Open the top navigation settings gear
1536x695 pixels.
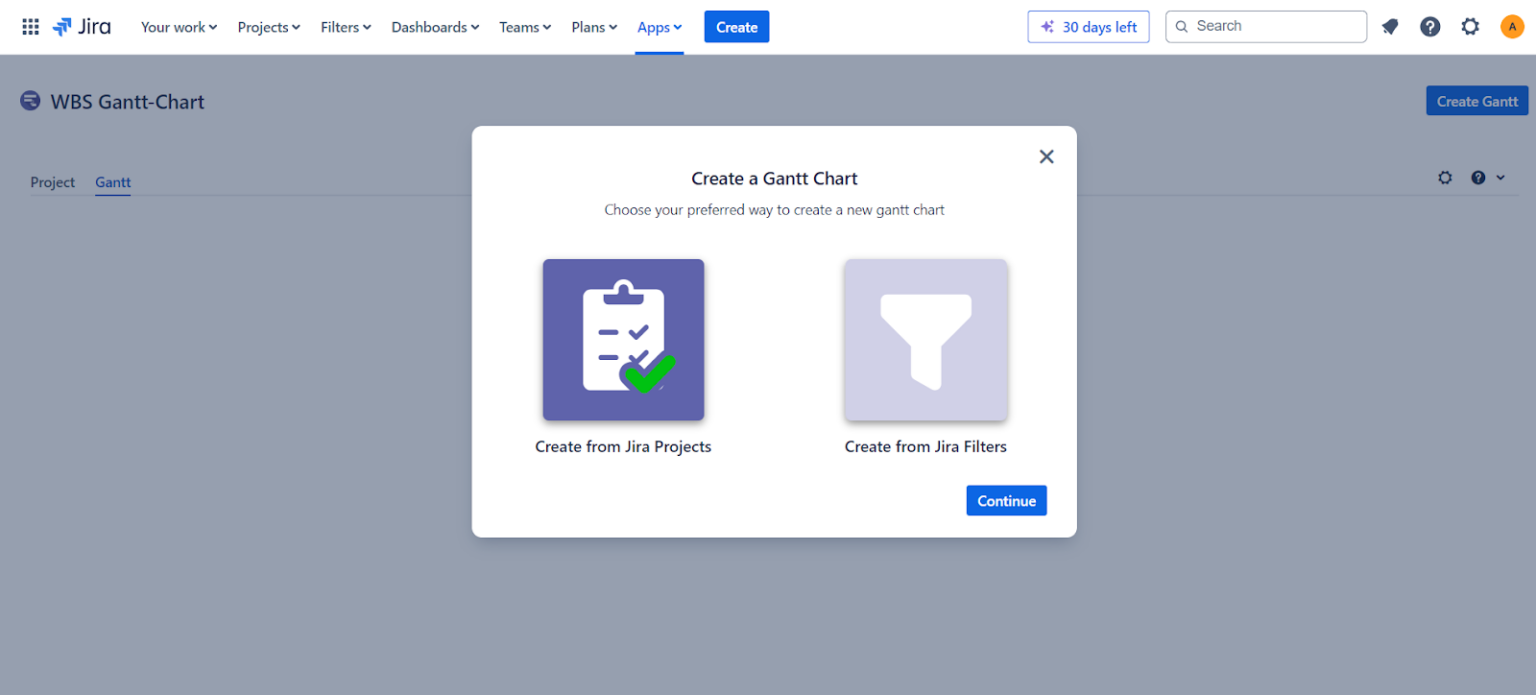(1470, 26)
